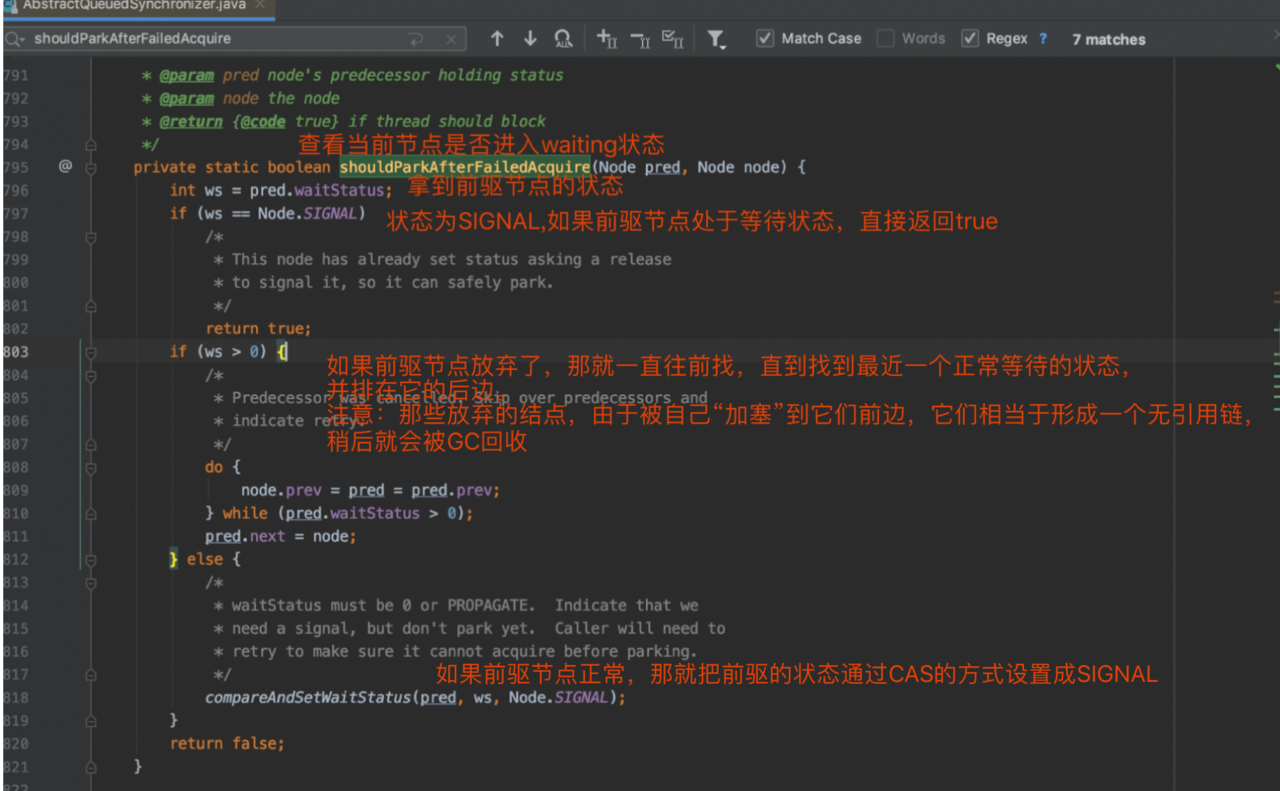Uncheck the Regex option
Image resolution: width=1280 pixels, height=791 pixels.
click(969, 39)
